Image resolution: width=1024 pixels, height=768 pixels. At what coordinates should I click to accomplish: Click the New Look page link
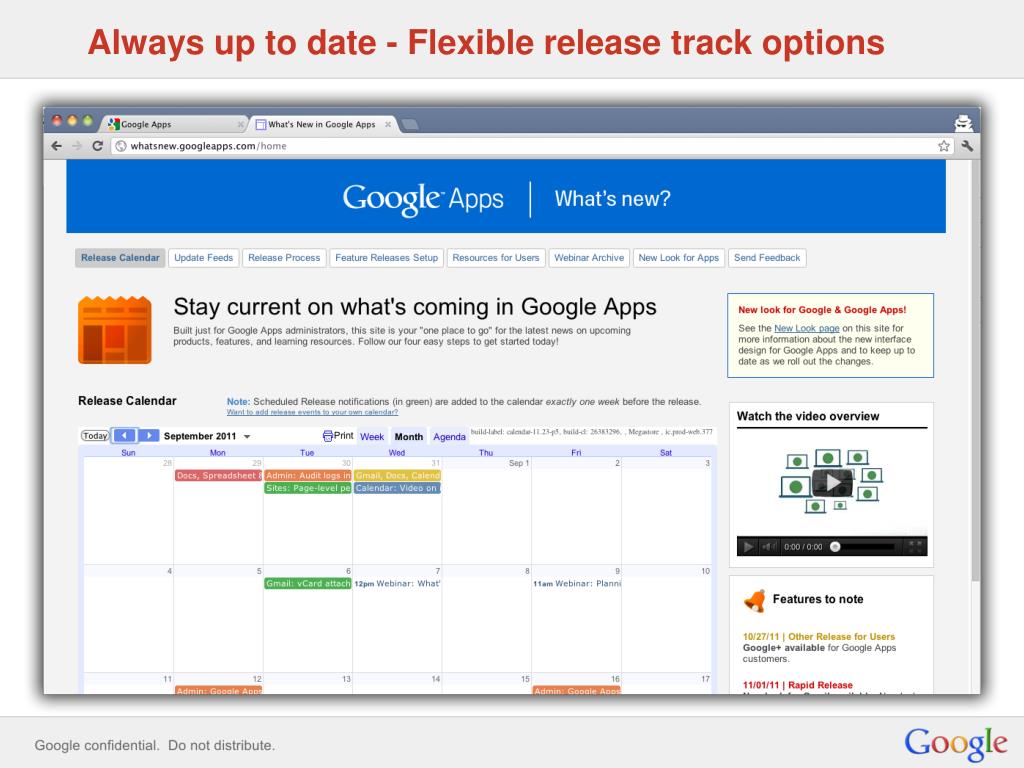coord(807,328)
